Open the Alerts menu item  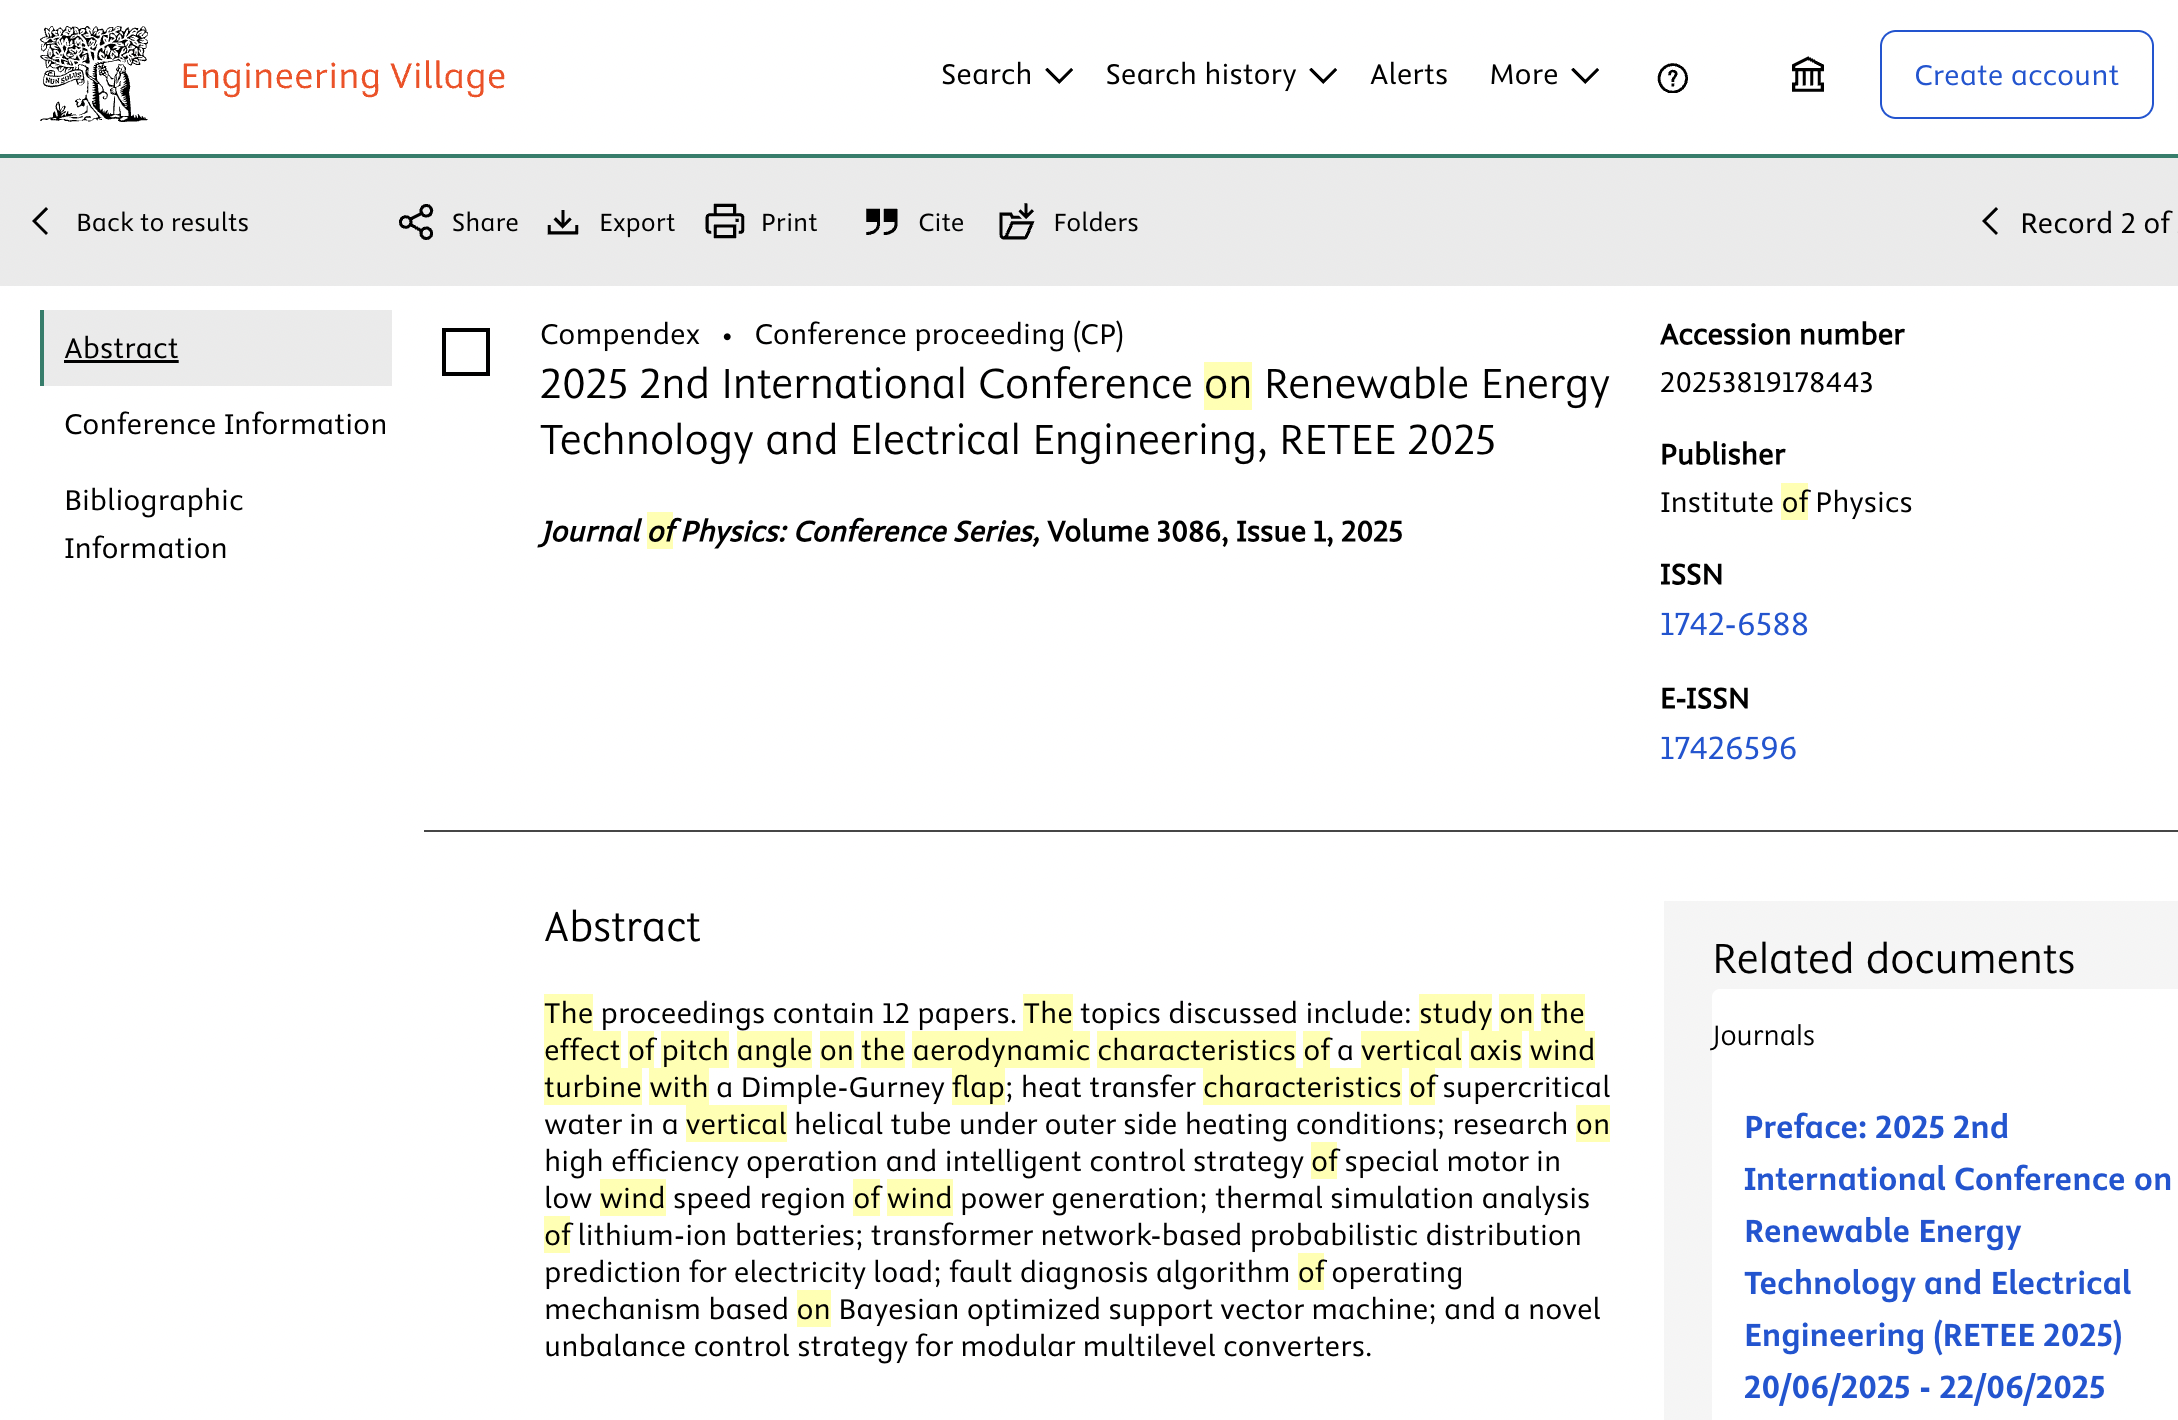pyautogui.click(x=1408, y=75)
